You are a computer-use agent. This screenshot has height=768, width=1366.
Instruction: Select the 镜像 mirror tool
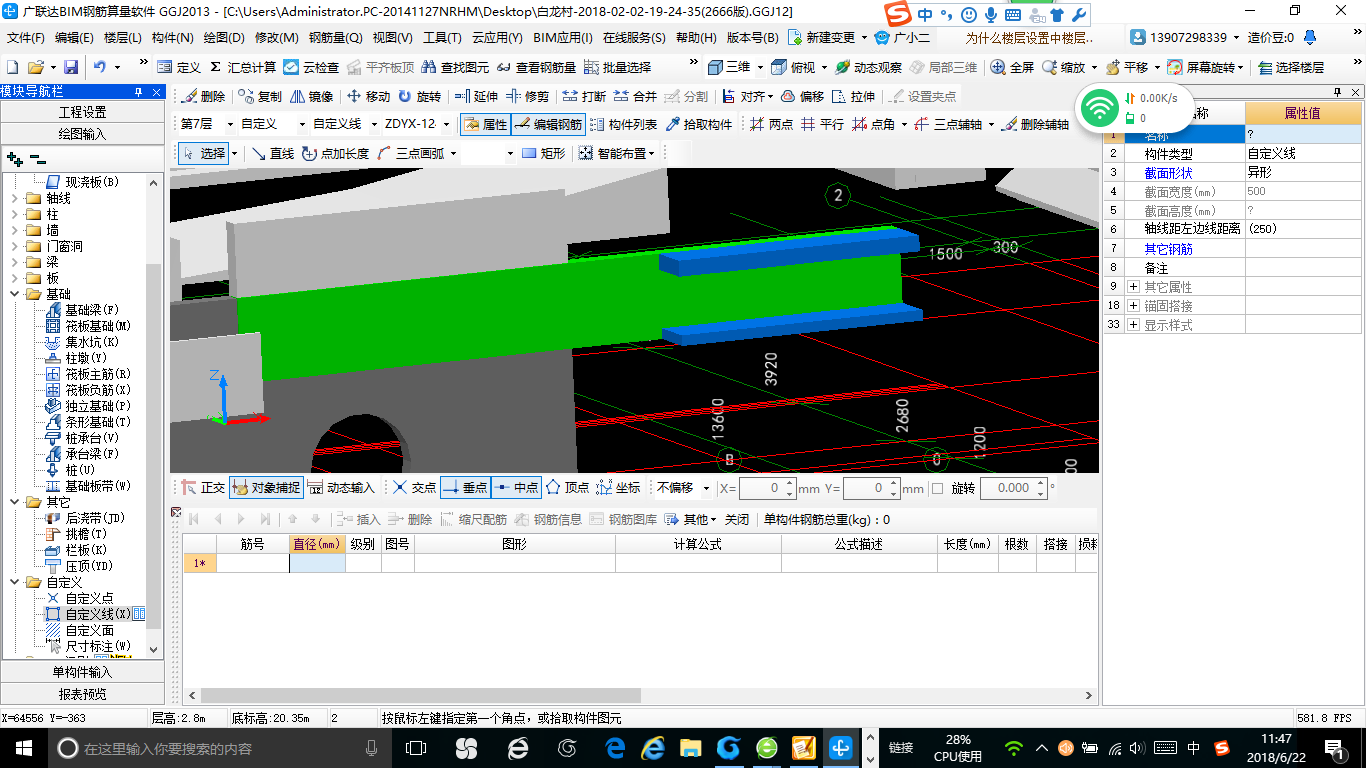[312, 97]
